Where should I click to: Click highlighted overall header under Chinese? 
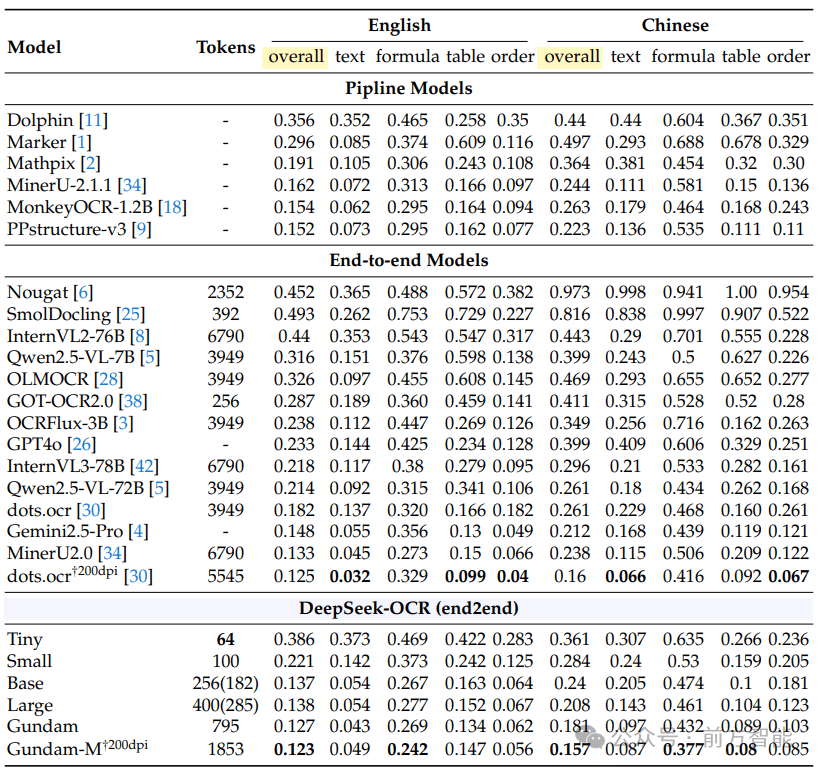pyautogui.click(x=571, y=57)
